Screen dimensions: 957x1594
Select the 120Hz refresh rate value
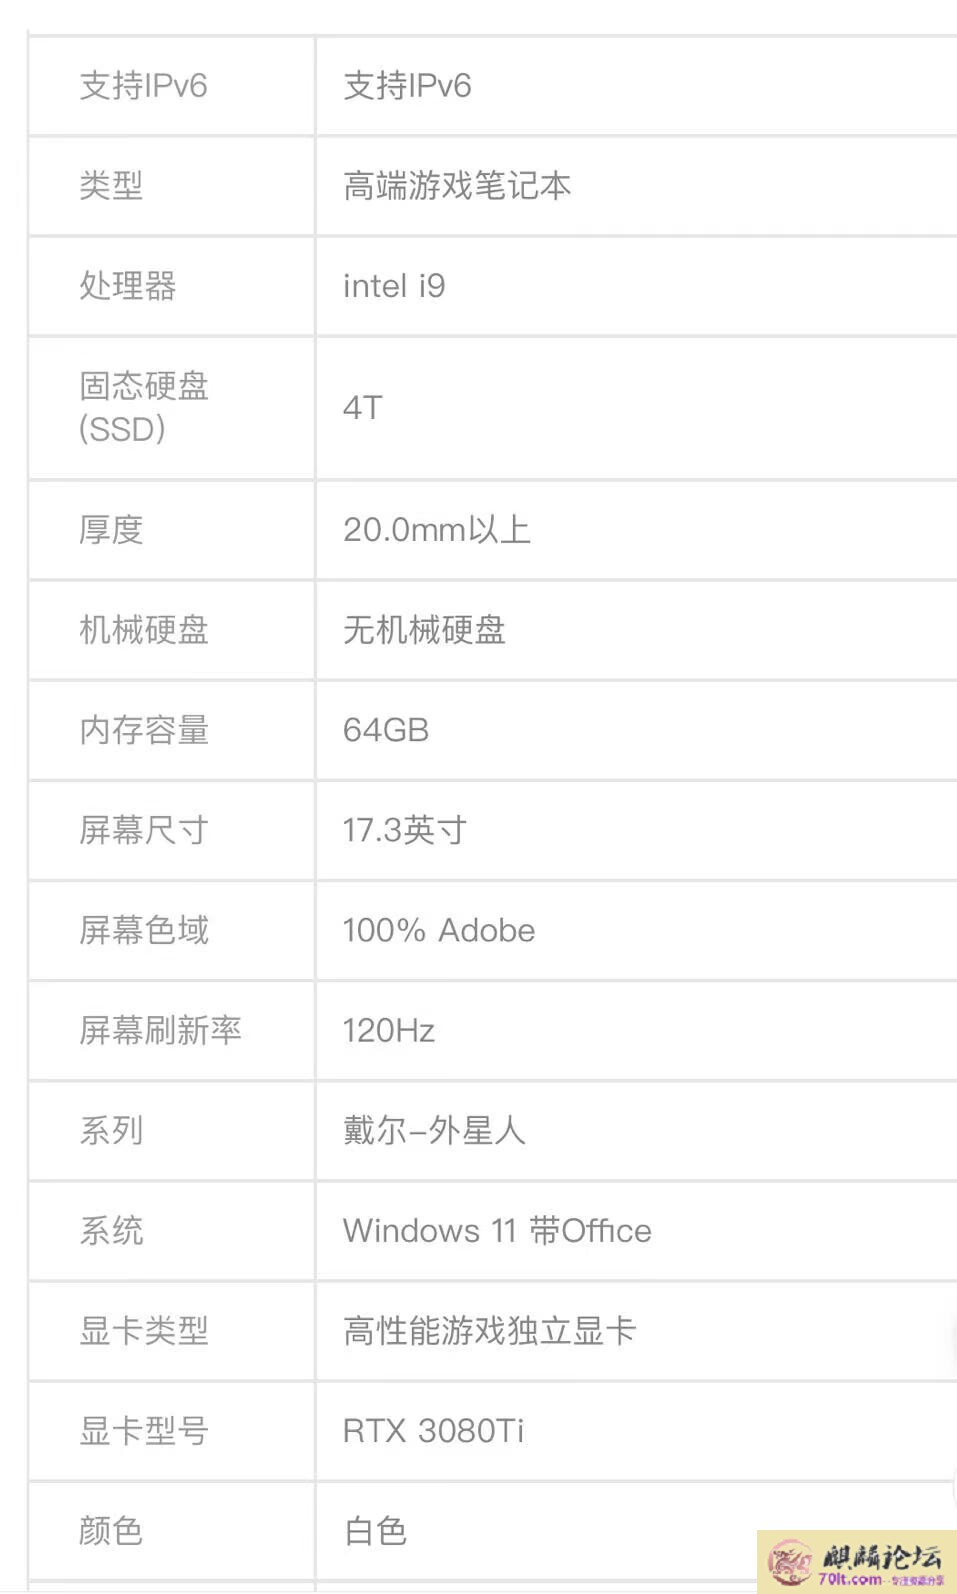389,1030
